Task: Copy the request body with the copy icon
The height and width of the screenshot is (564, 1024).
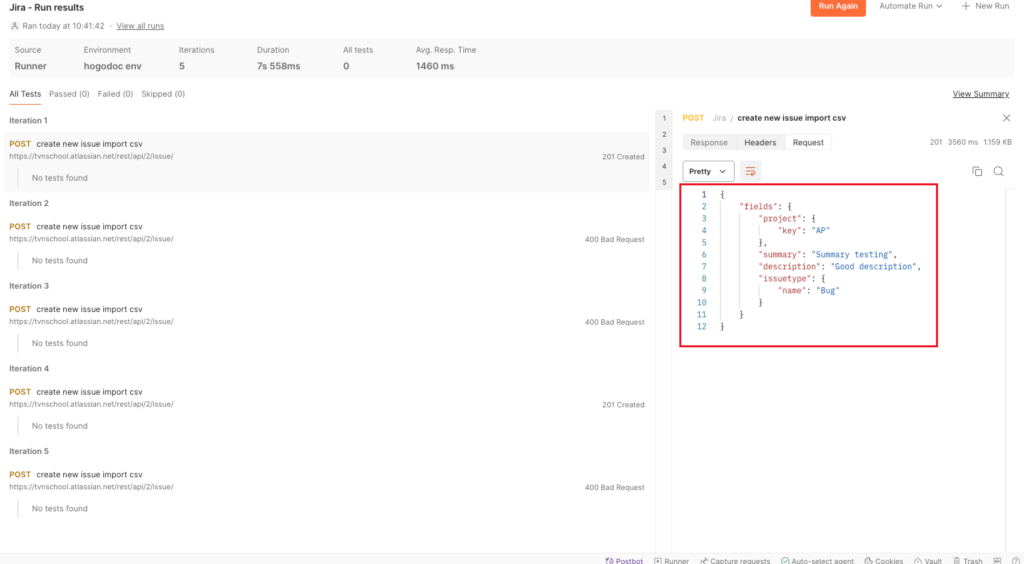Action: (977, 171)
